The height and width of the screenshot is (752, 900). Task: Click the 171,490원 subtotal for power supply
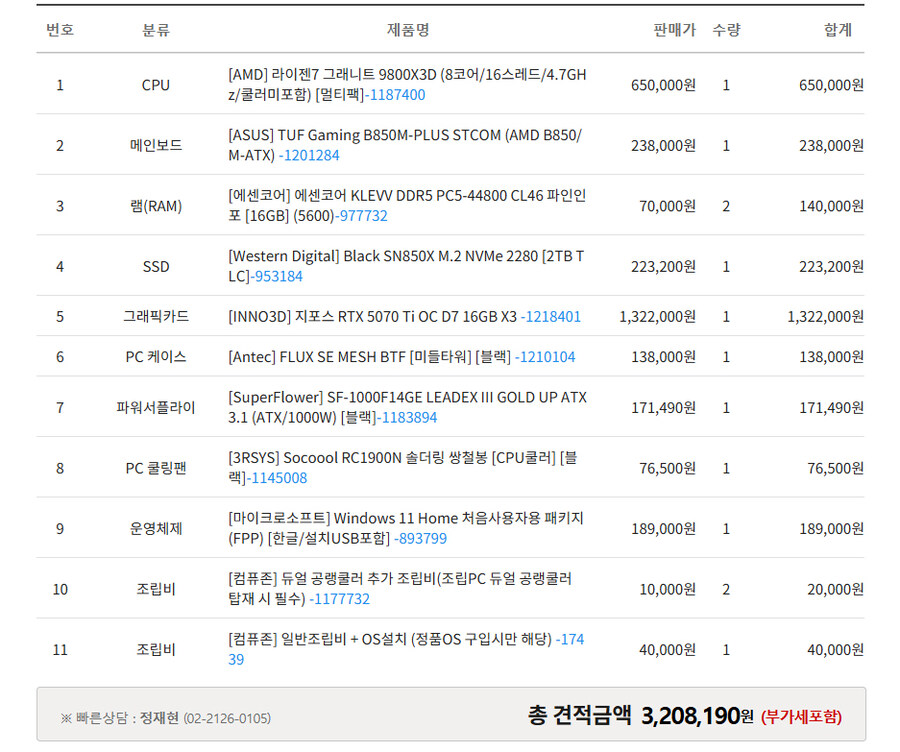pyautogui.click(x=832, y=408)
